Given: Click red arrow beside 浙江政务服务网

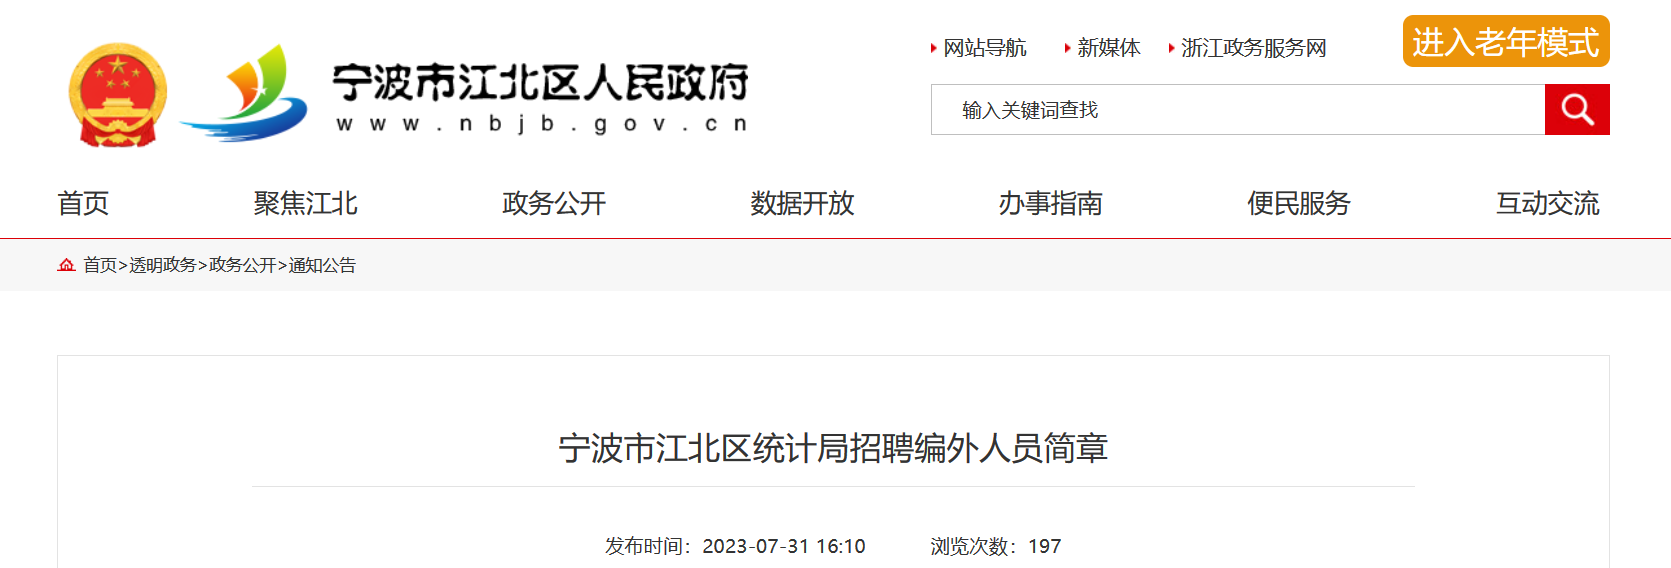Looking at the screenshot, I should point(1171,48).
